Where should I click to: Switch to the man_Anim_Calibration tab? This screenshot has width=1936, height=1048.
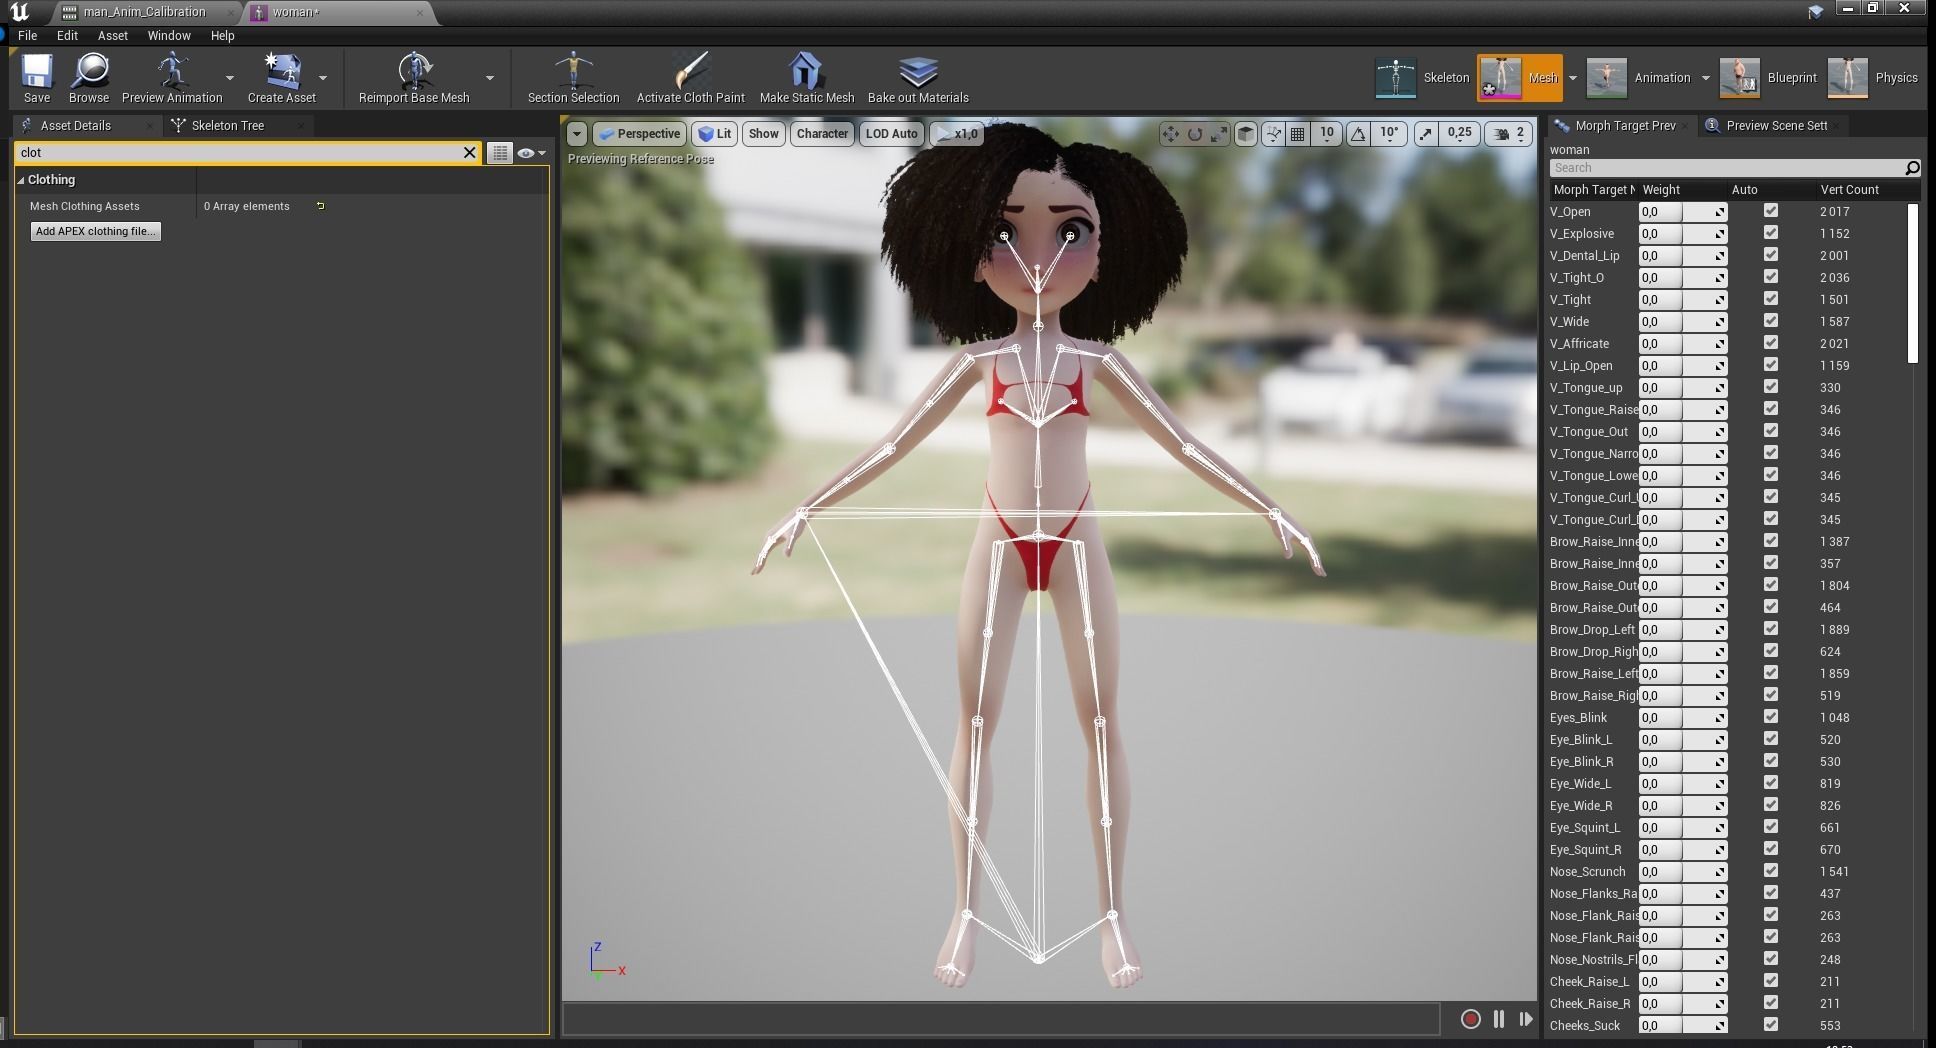click(145, 12)
